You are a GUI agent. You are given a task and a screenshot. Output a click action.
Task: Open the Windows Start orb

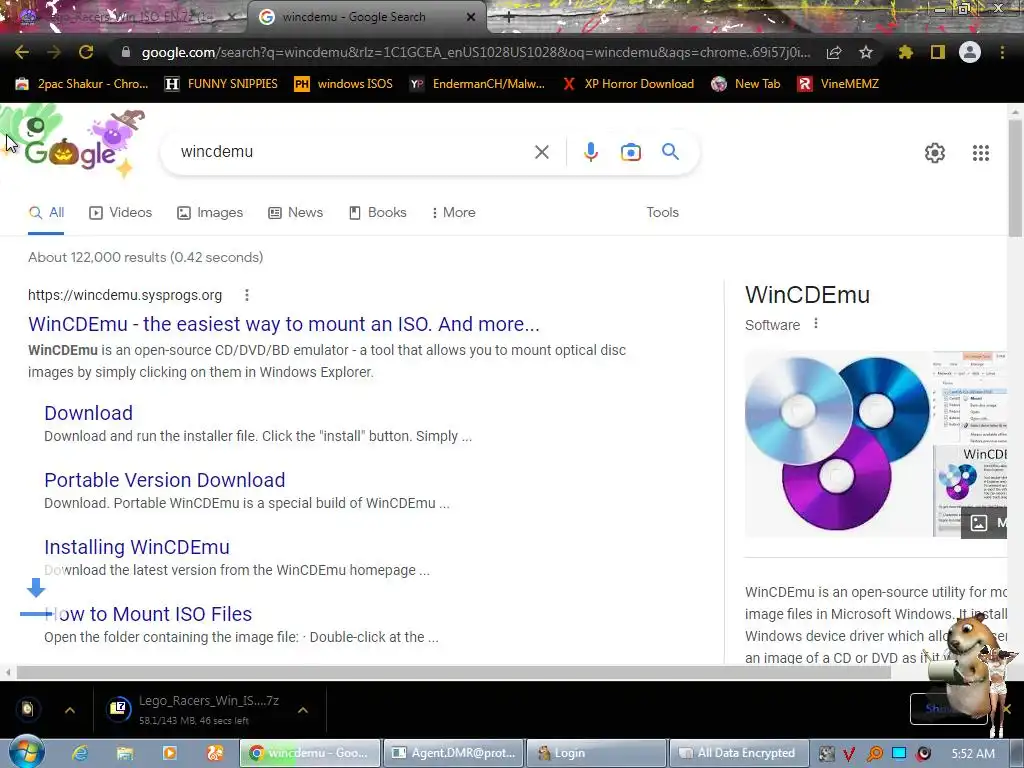pos(26,752)
